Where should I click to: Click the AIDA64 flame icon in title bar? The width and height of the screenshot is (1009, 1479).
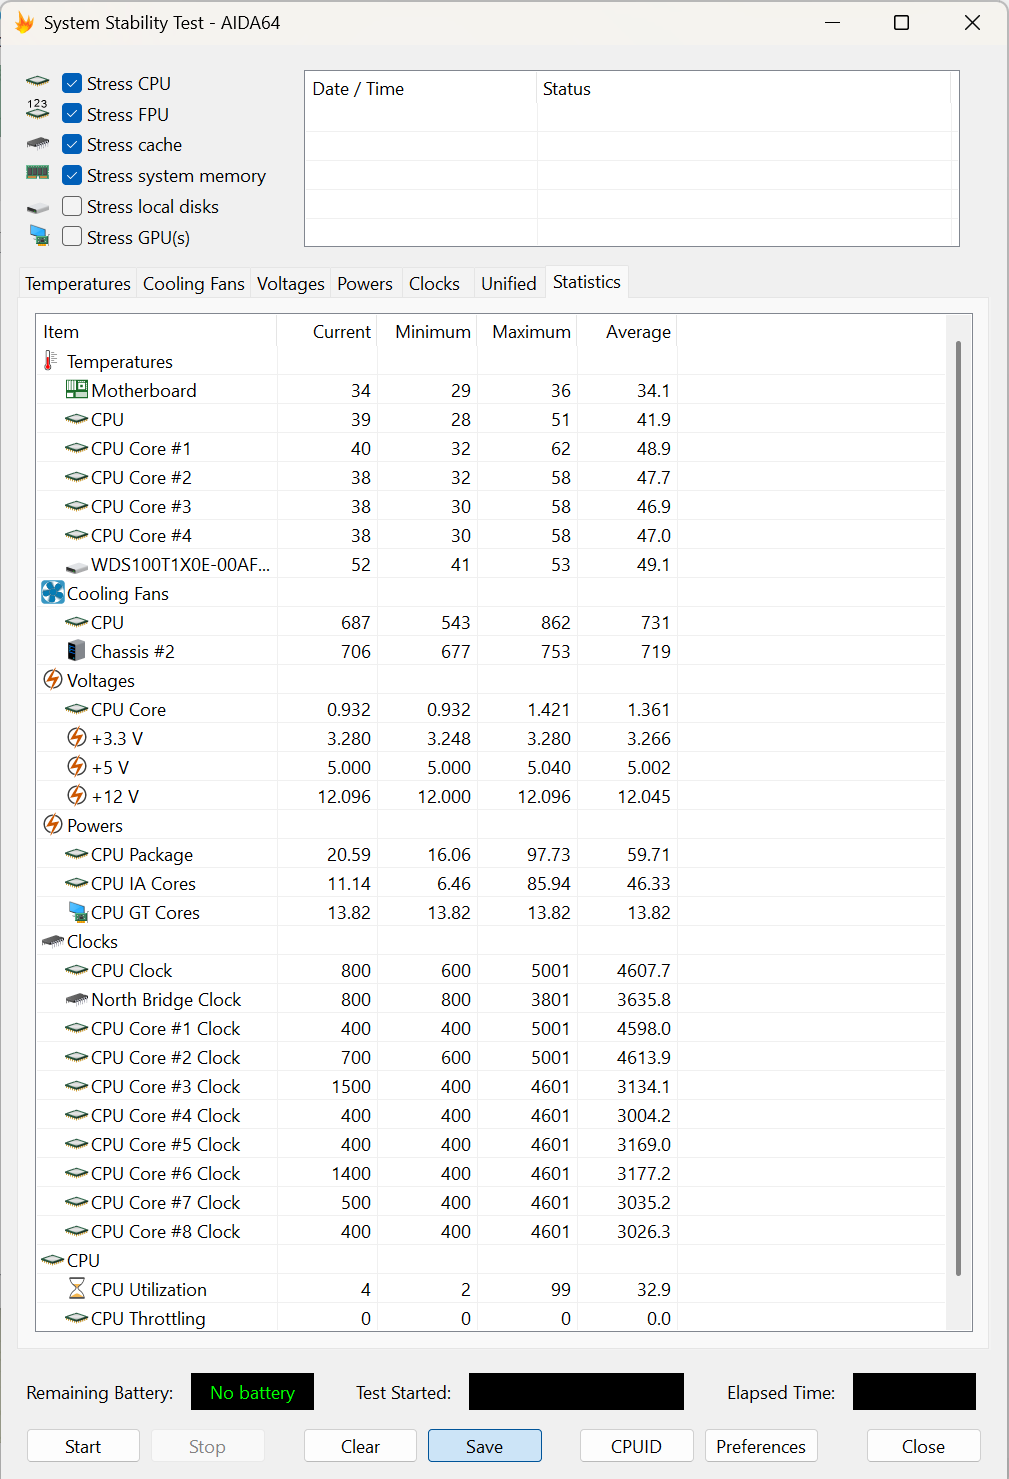click(x=24, y=22)
